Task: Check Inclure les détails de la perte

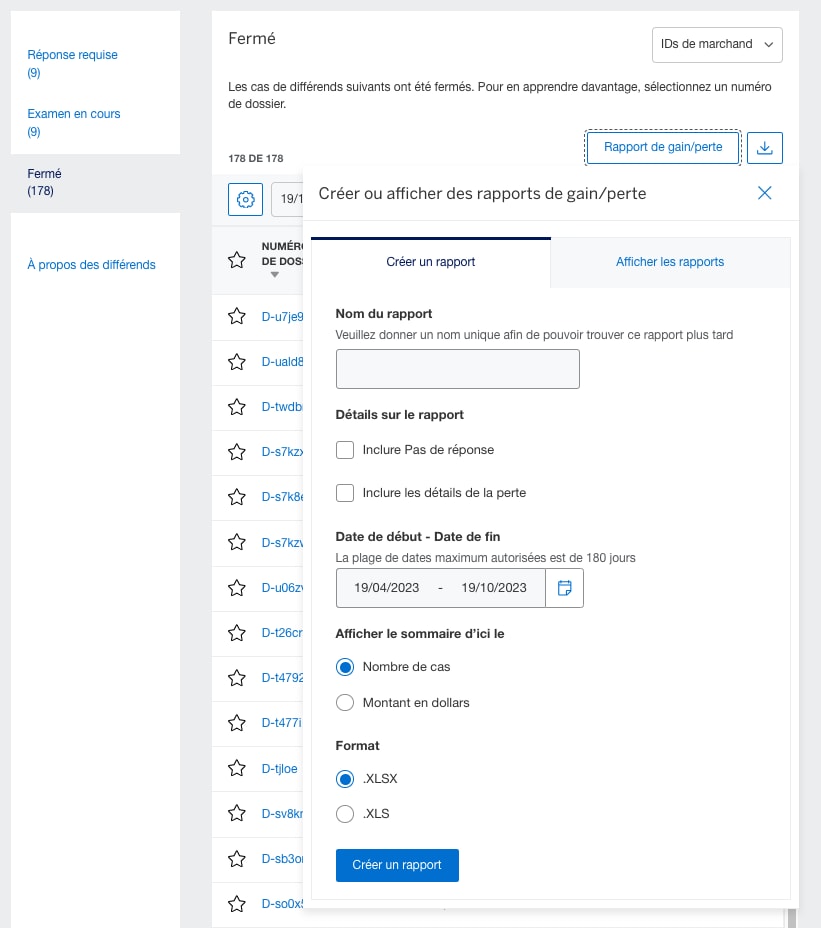Action: click(x=345, y=492)
